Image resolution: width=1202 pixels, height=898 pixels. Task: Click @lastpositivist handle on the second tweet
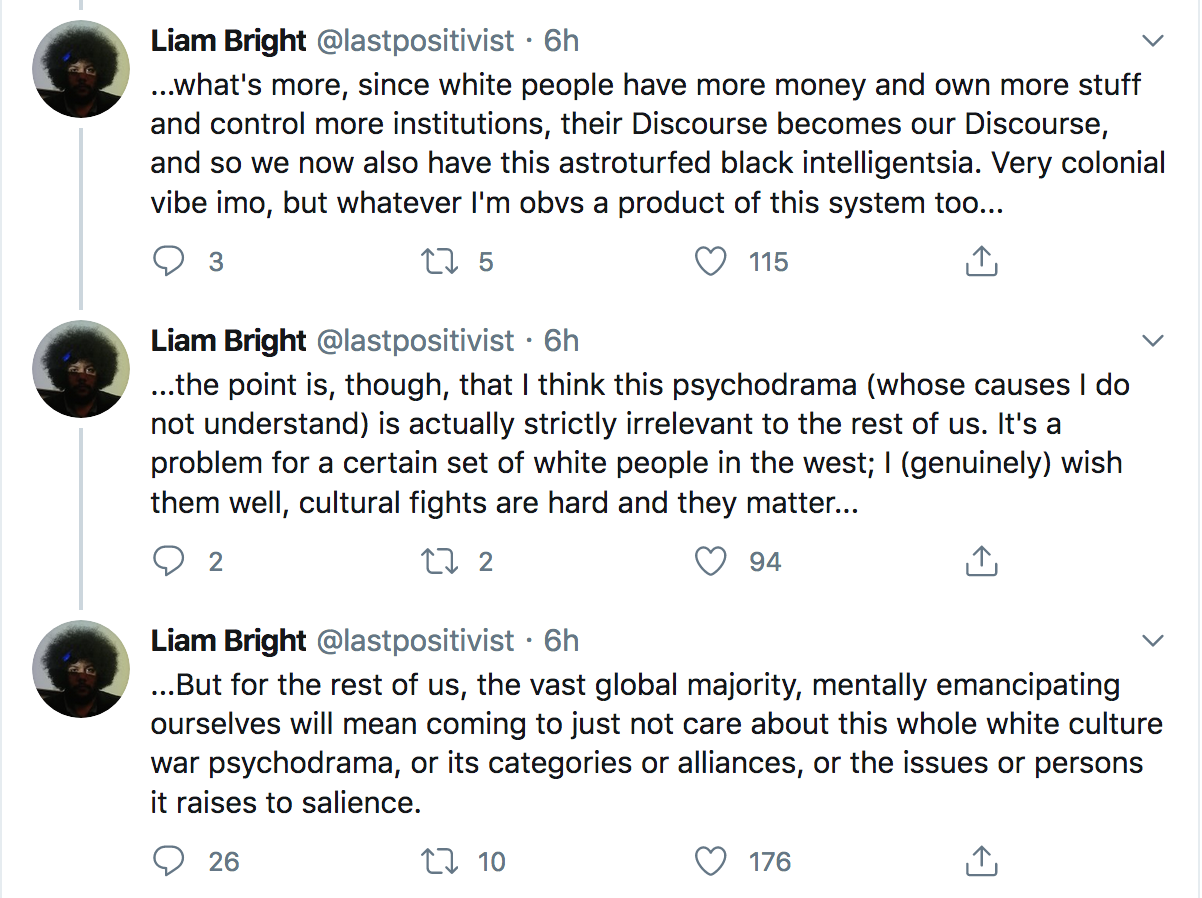415,341
